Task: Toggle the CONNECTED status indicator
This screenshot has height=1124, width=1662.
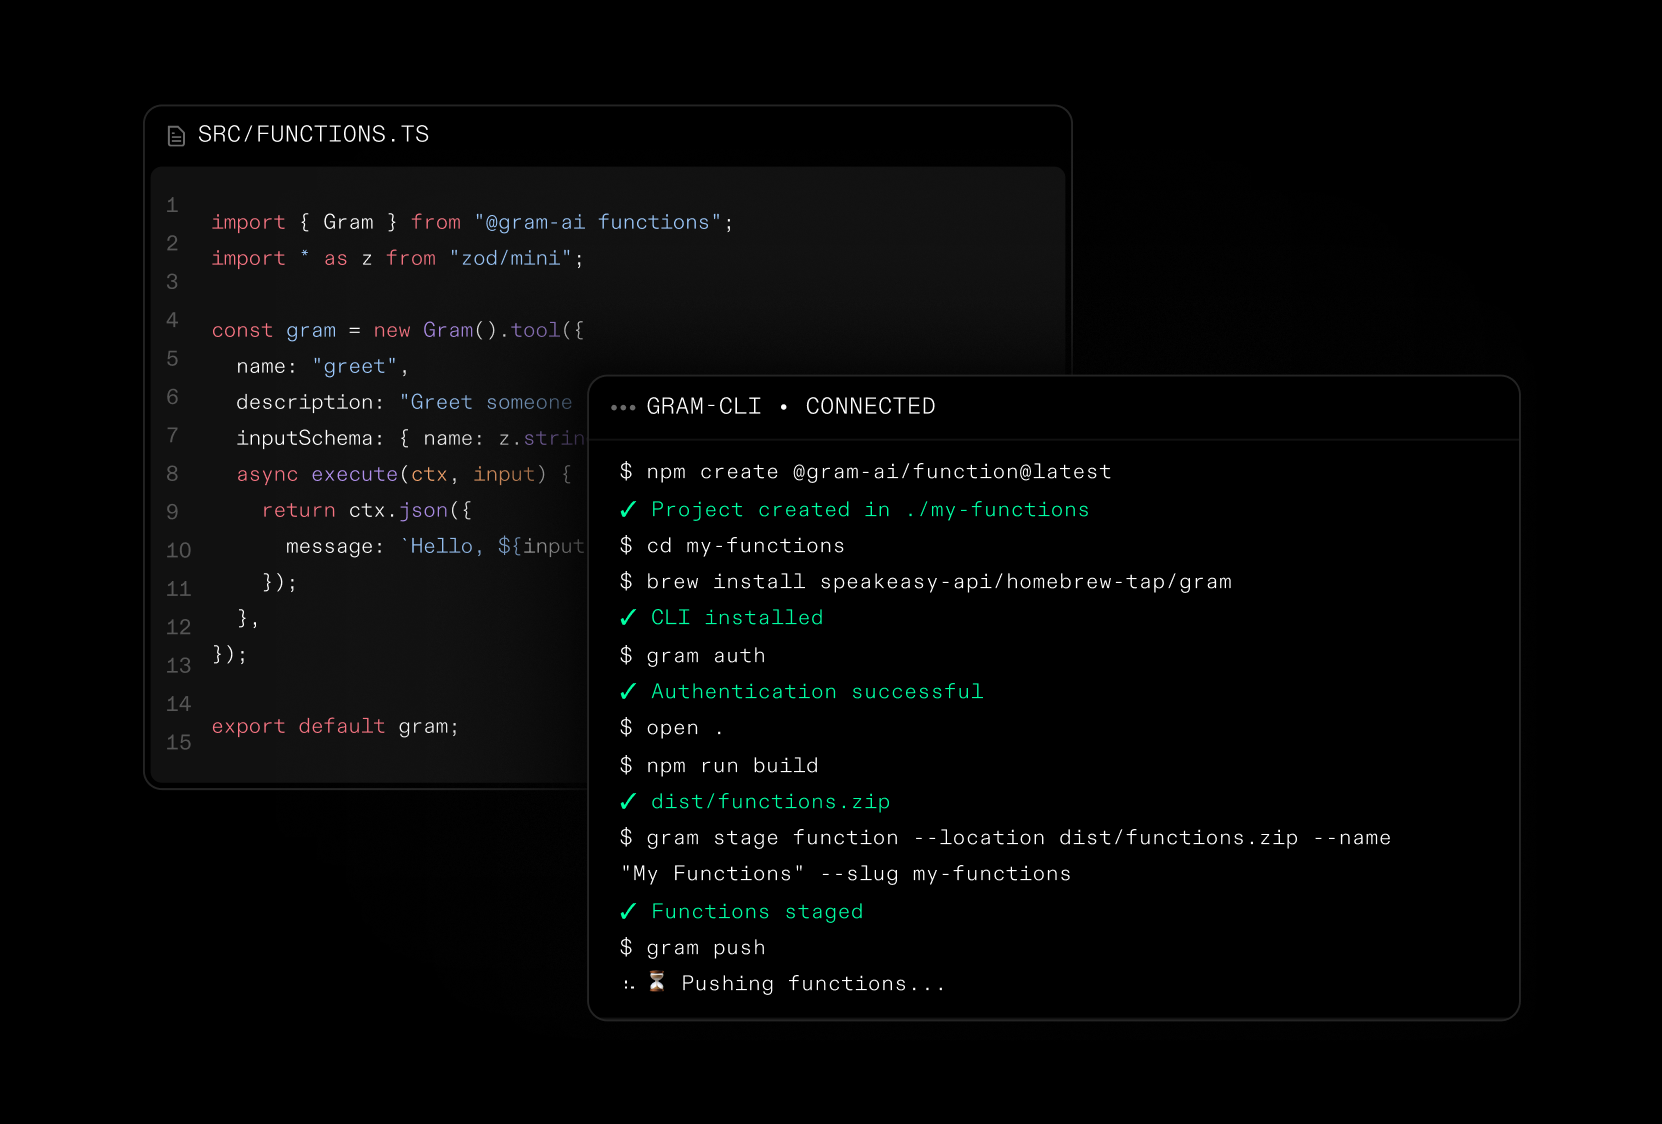Action: tap(870, 406)
